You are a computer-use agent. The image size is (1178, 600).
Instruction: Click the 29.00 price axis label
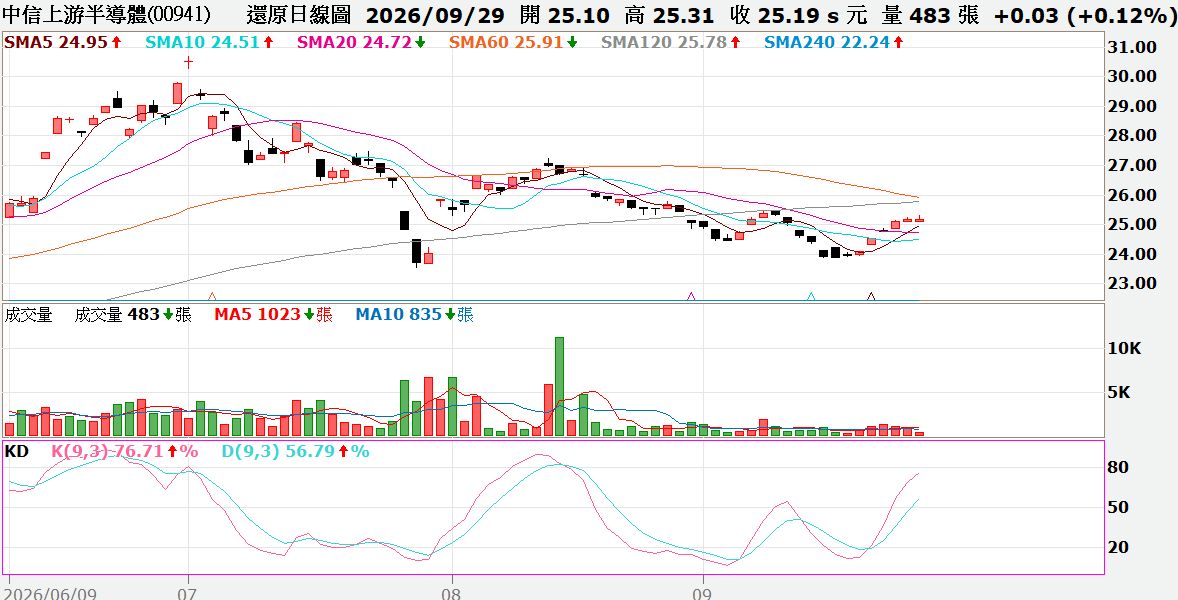coord(1133,106)
